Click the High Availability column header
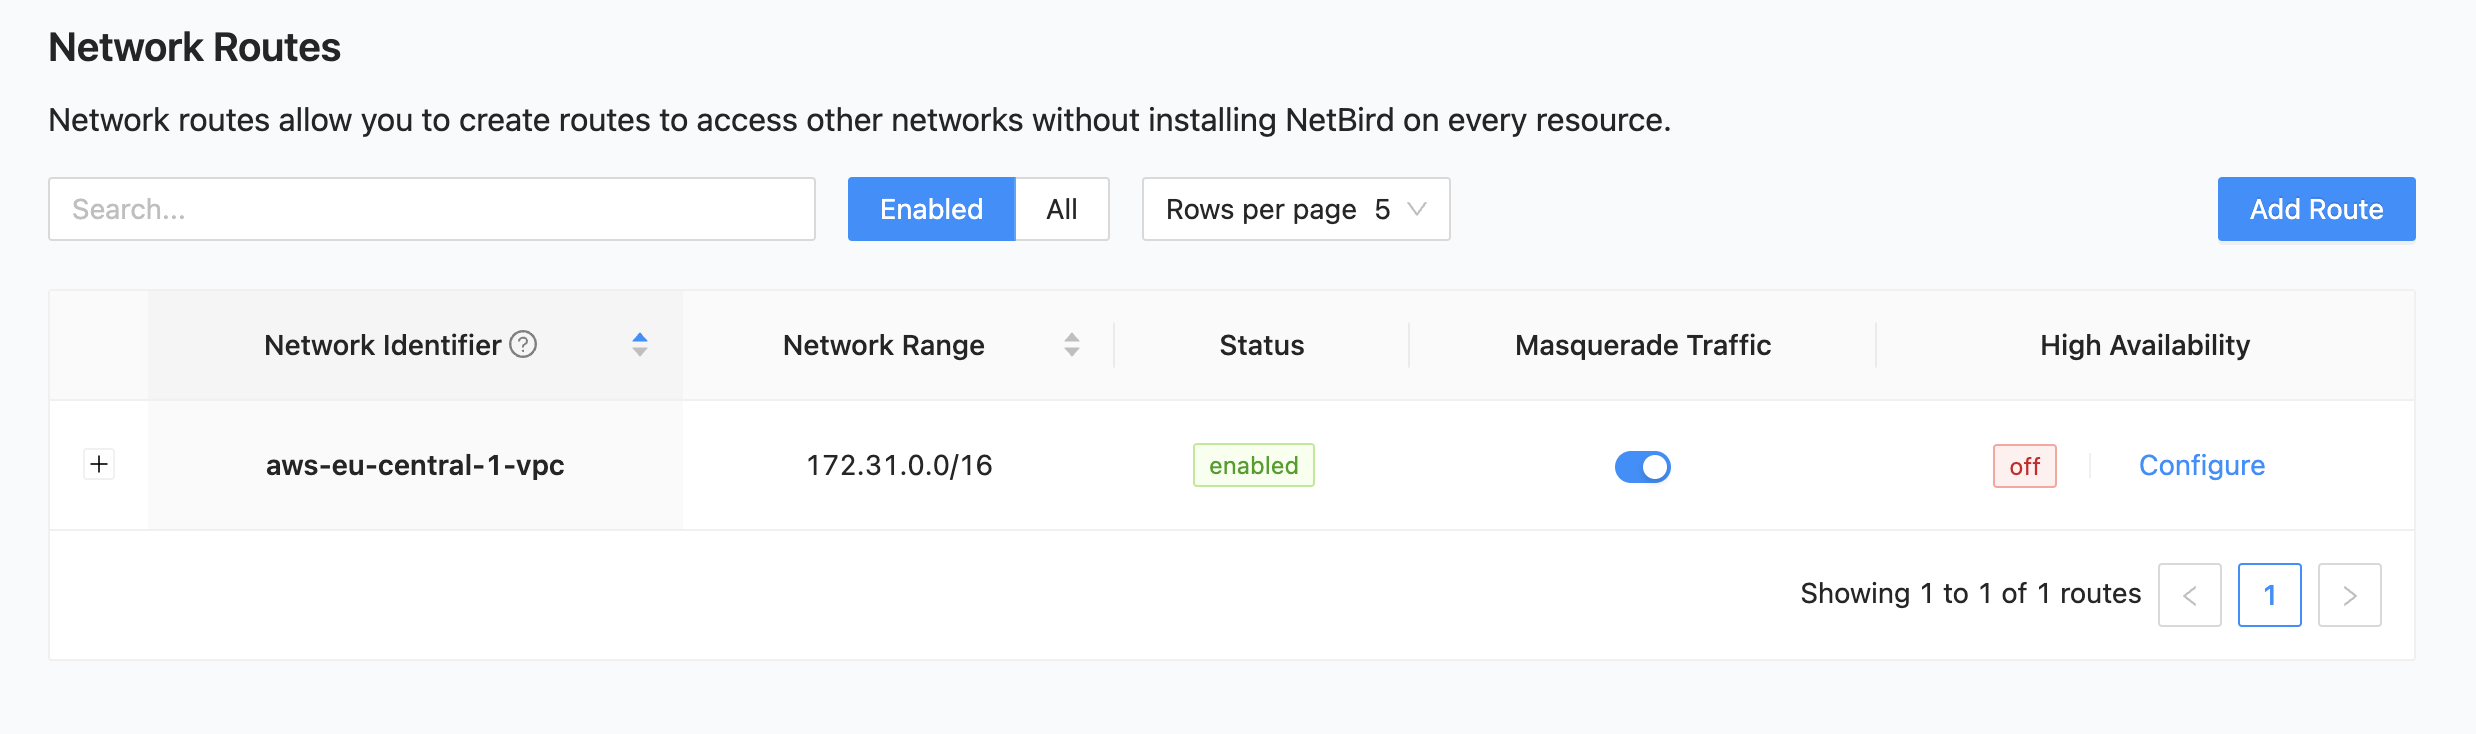This screenshot has height=734, width=2476. pyautogui.click(x=2144, y=345)
